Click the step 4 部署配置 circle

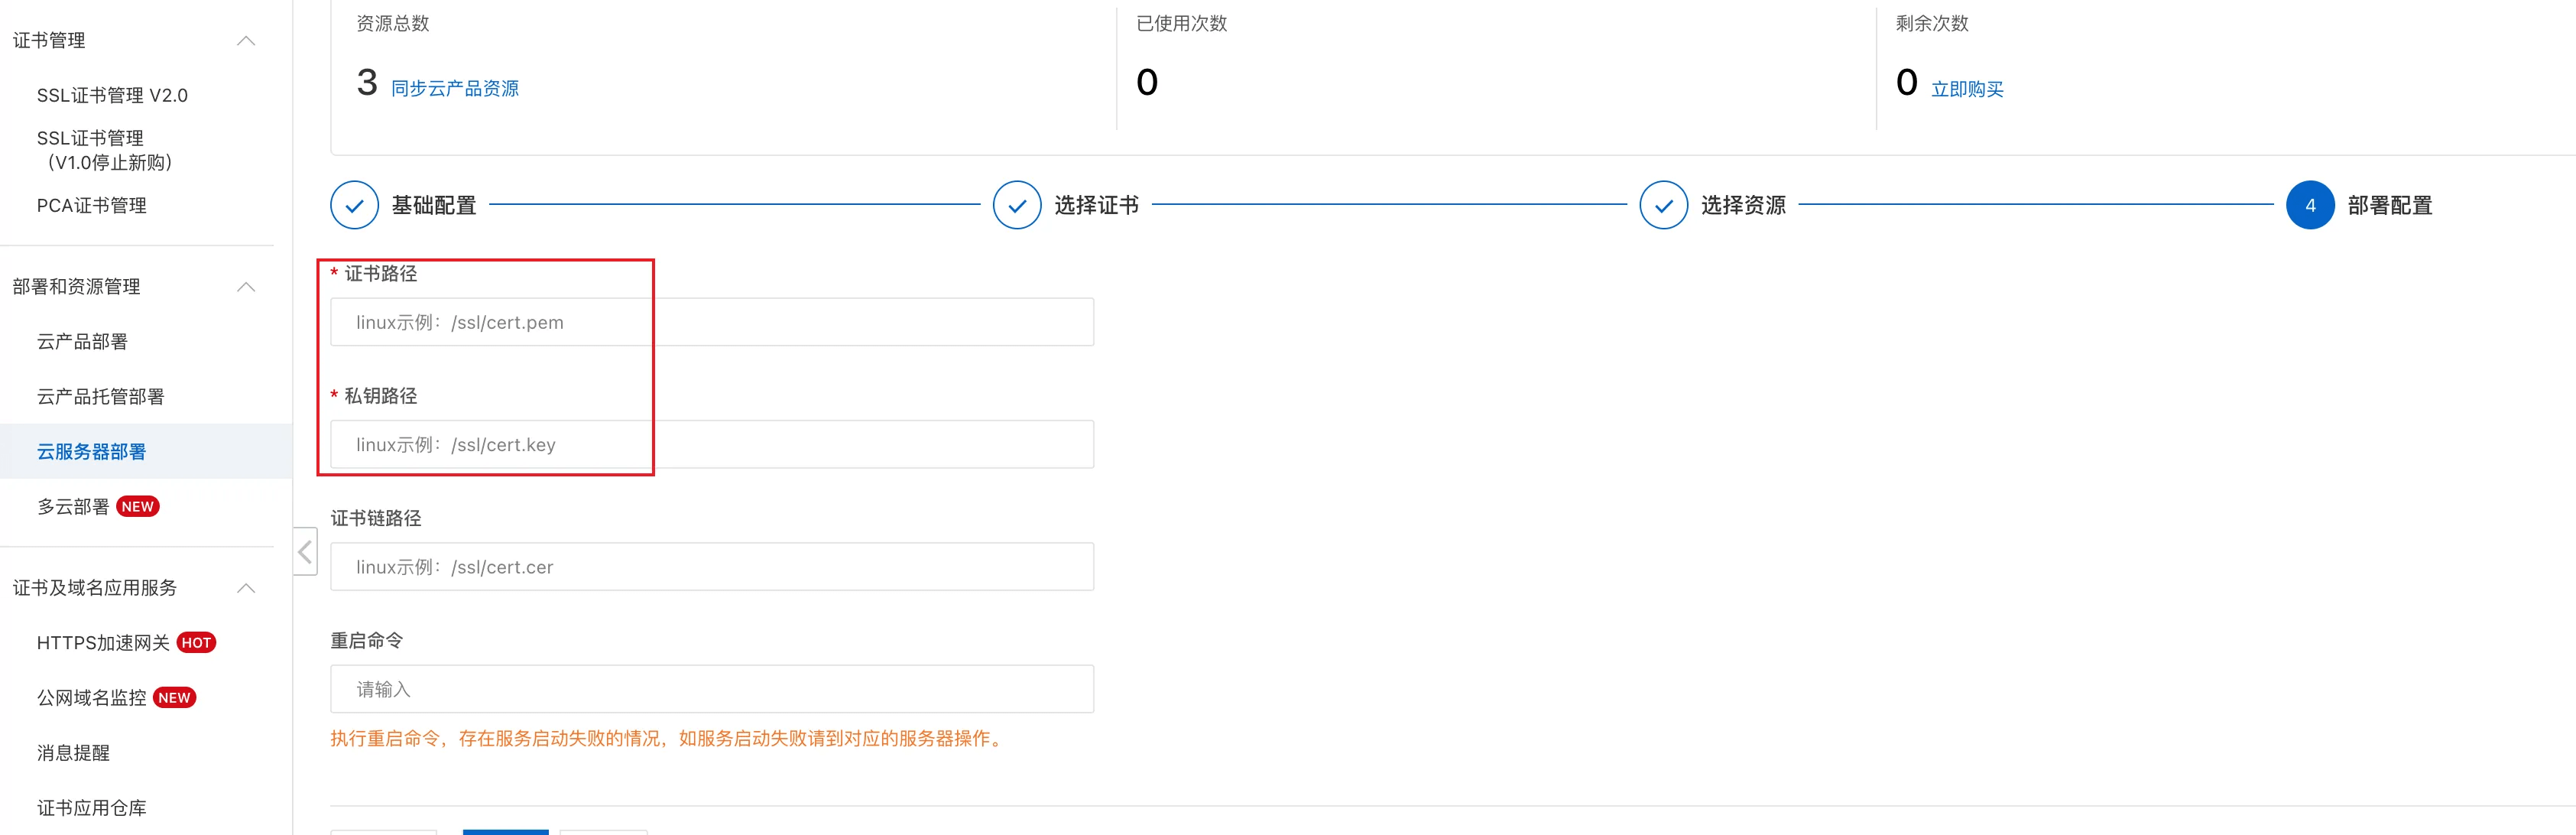point(2309,205)
